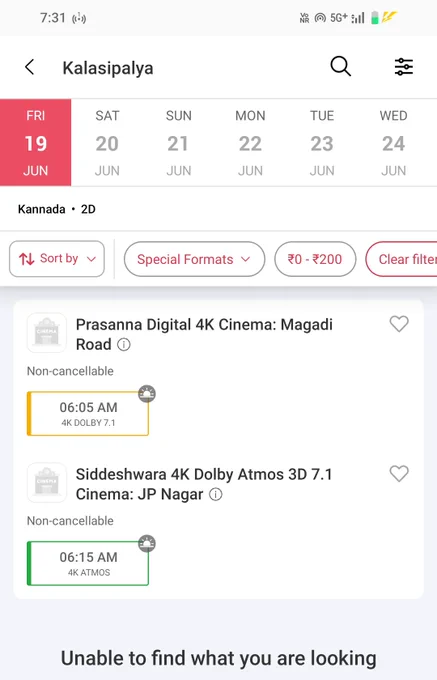The image size is (437, 680).
Task: Book the 06:05 AM 4K Dolby 7.1 show
Action: tap(88, 413)
